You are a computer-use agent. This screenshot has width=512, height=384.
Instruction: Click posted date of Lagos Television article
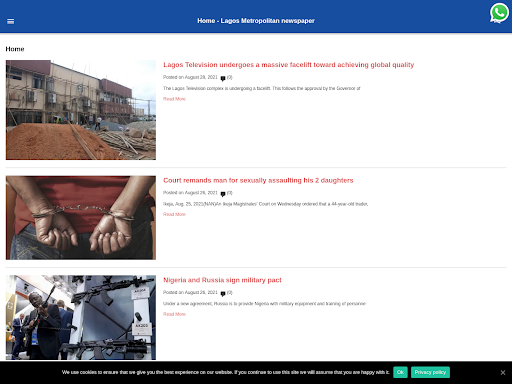[190, 77]
